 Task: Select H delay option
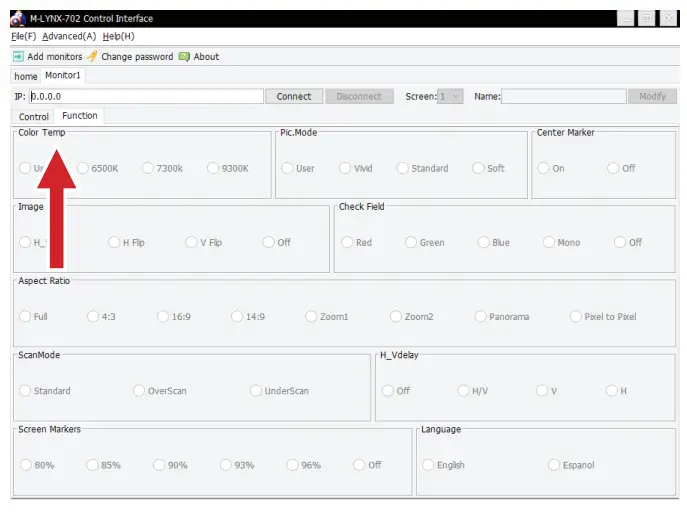(616, 390)
